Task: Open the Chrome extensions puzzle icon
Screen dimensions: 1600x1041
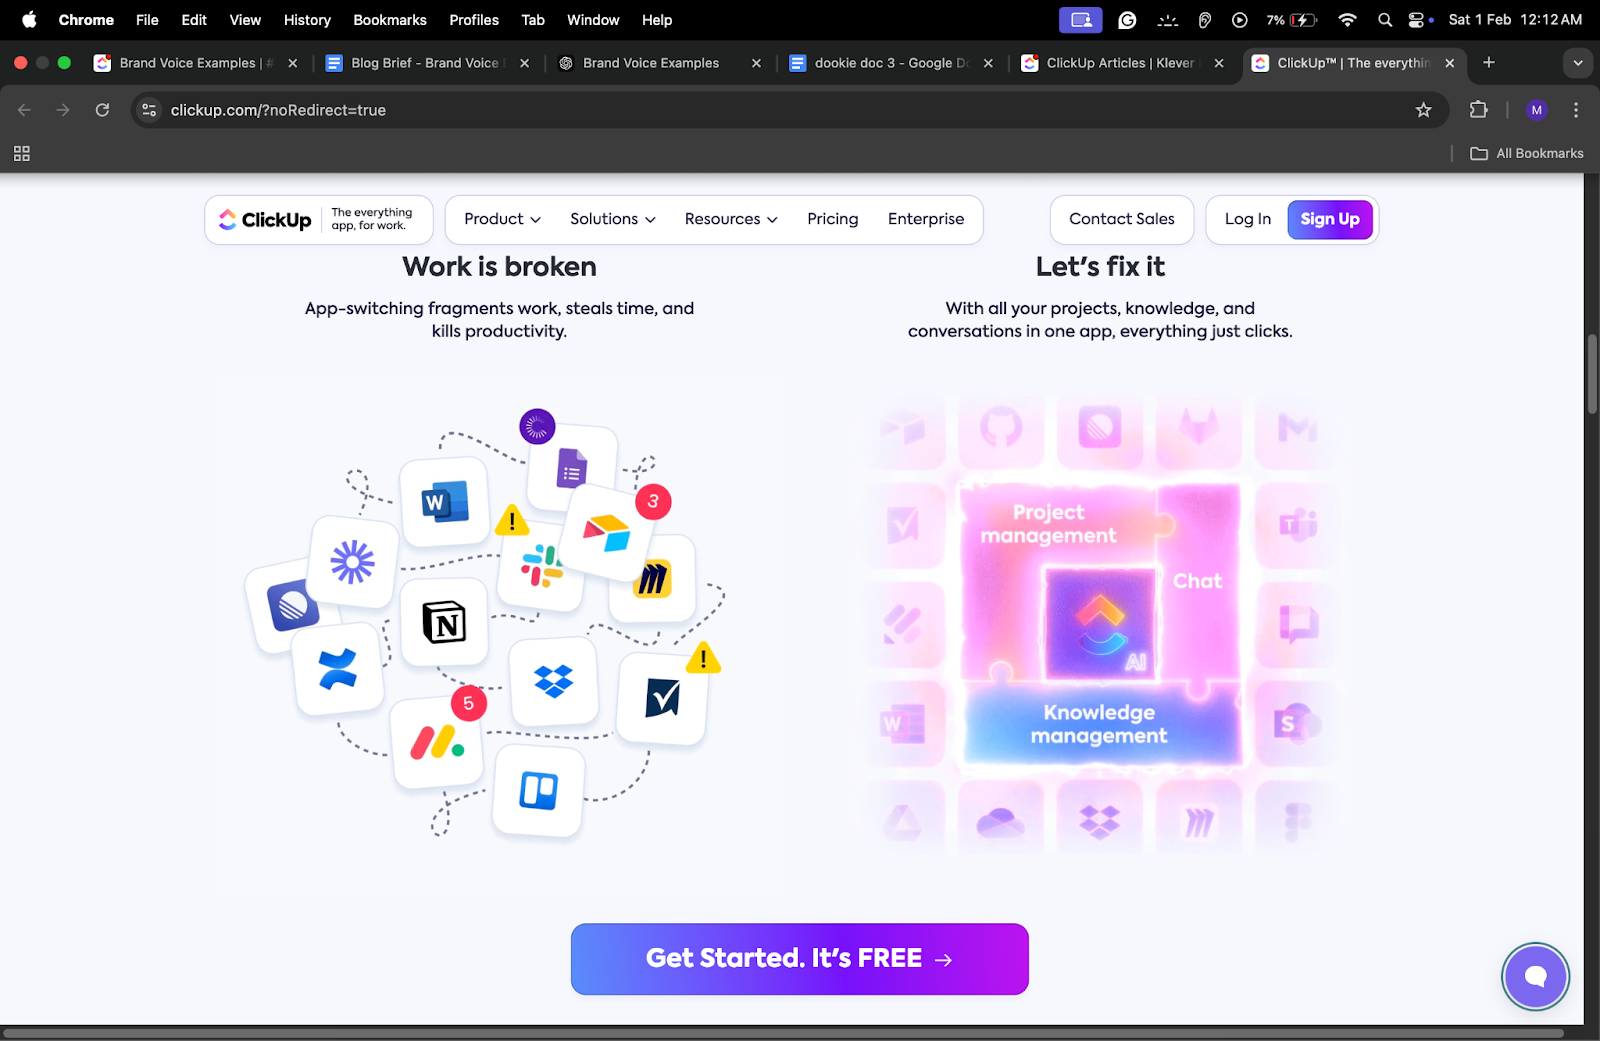Action: pyautogui.click(x=1478, y=110)
